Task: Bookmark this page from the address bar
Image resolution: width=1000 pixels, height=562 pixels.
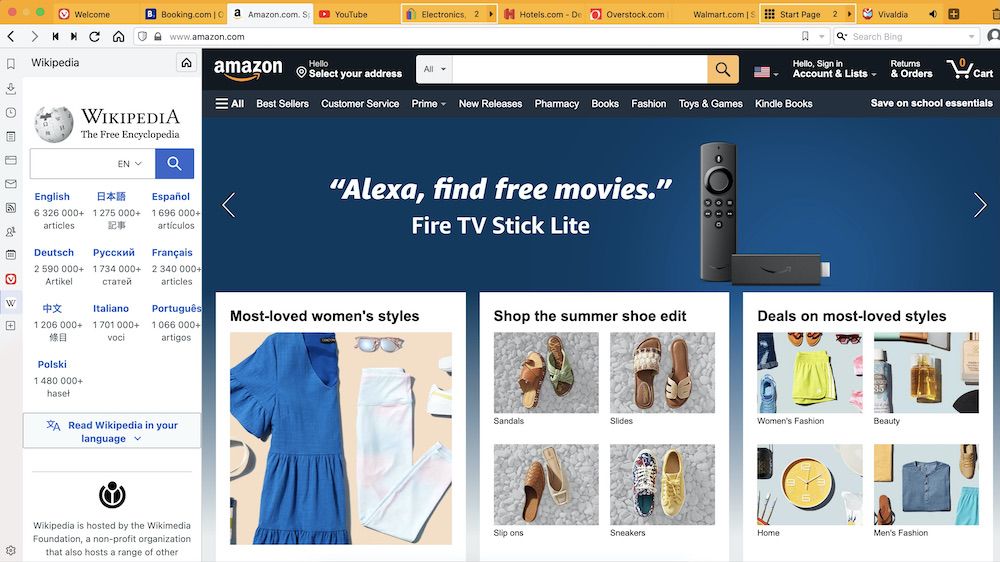Action: pyautogui.click(x=805, y=36)
